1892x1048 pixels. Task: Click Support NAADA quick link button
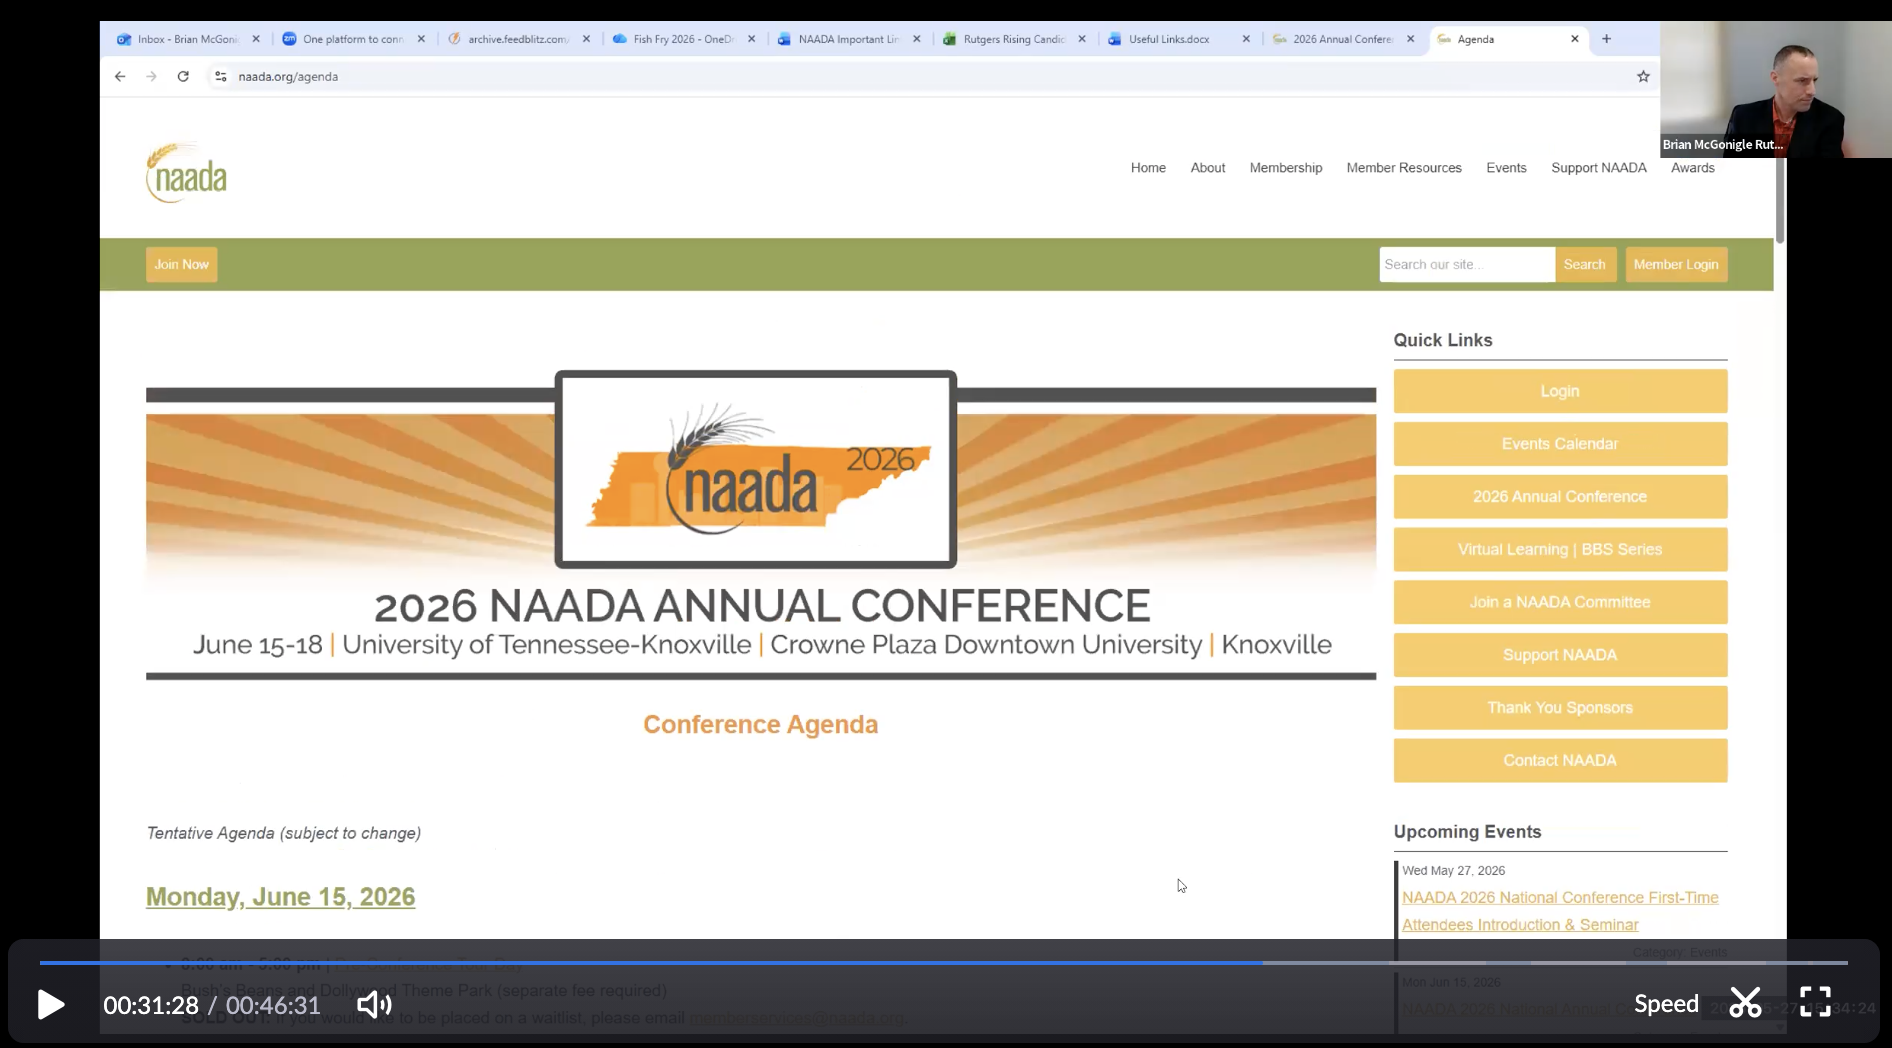(x=1560, y=655)
